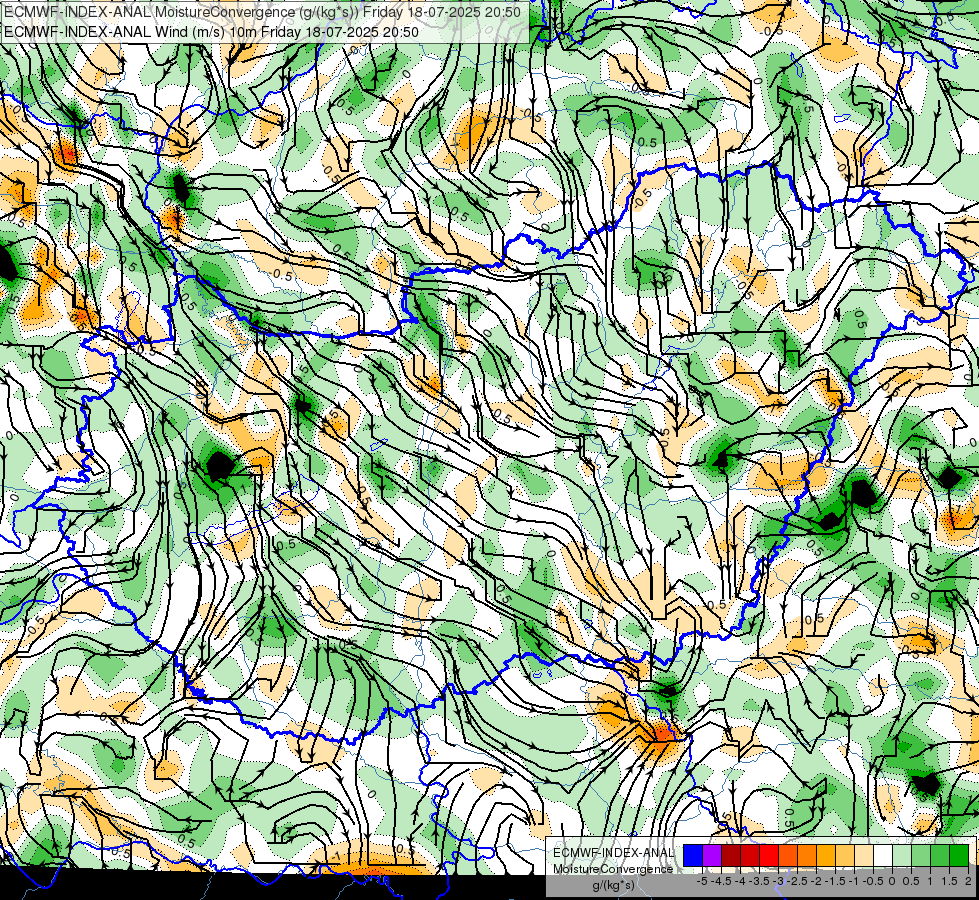Click the palest green legend swatch (0 to 0.5)
The image size is (979, 900).
pos(902,856)
